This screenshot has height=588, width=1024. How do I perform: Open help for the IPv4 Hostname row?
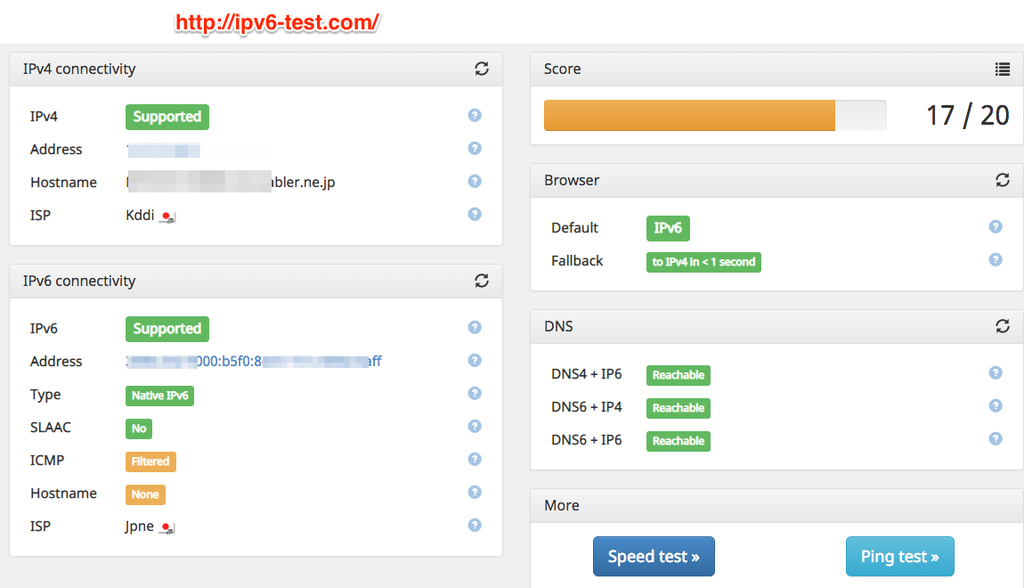(x=475, y=181)
